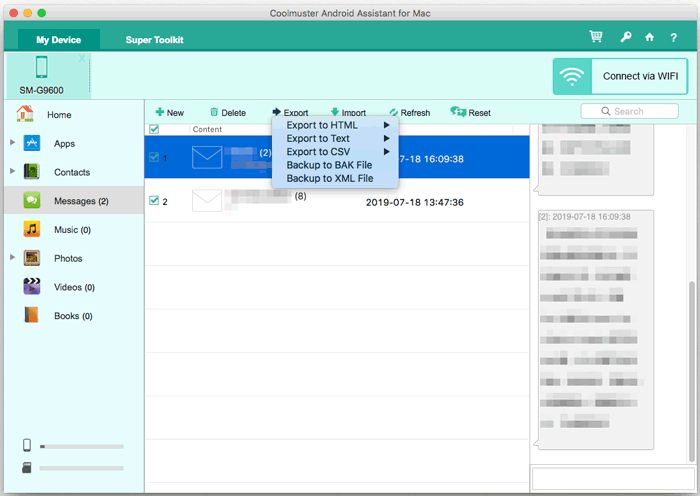The height and width of the screenshot is (496, 700).
Task: Click timestamp 2019-07-18 13:47:36
Action: pyautogui.click(x=415, y=202)
